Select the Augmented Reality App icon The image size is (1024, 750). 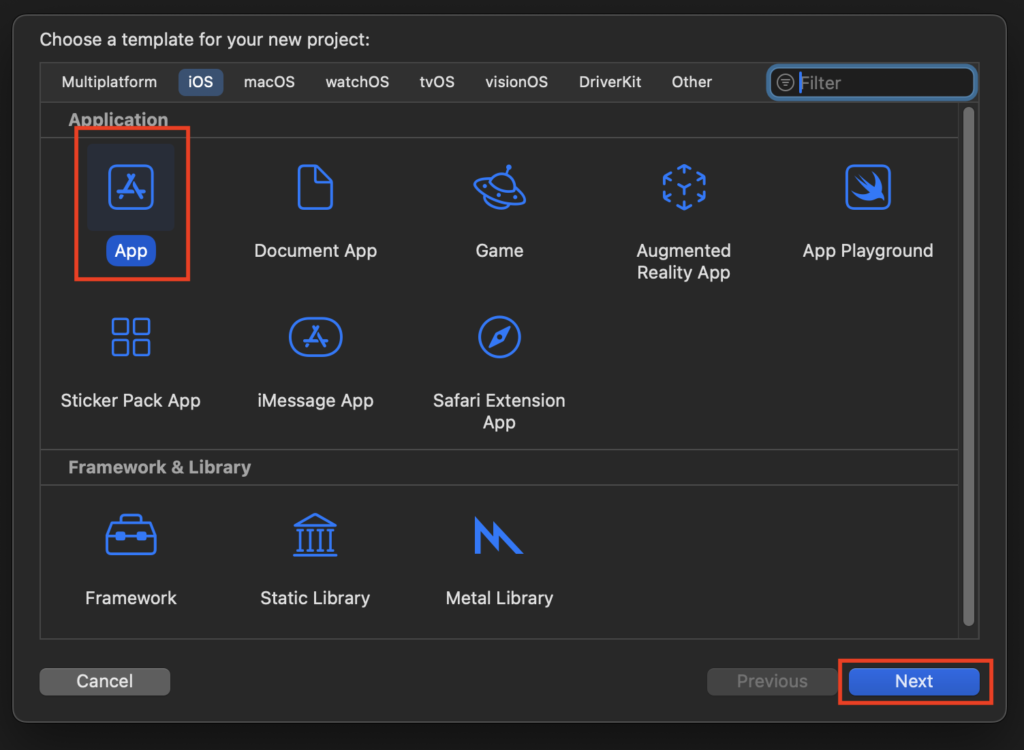click(x=684, y=188)
